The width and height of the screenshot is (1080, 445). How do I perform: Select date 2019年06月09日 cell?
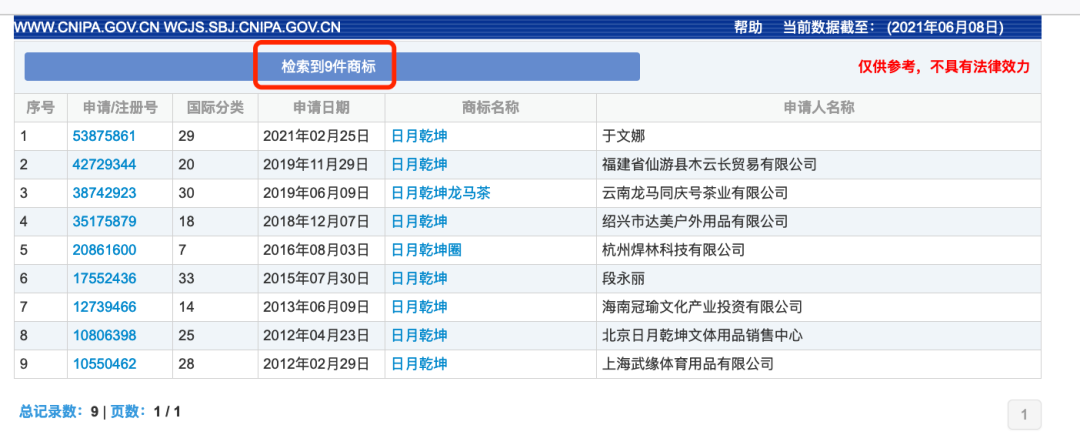pos(322,193)
